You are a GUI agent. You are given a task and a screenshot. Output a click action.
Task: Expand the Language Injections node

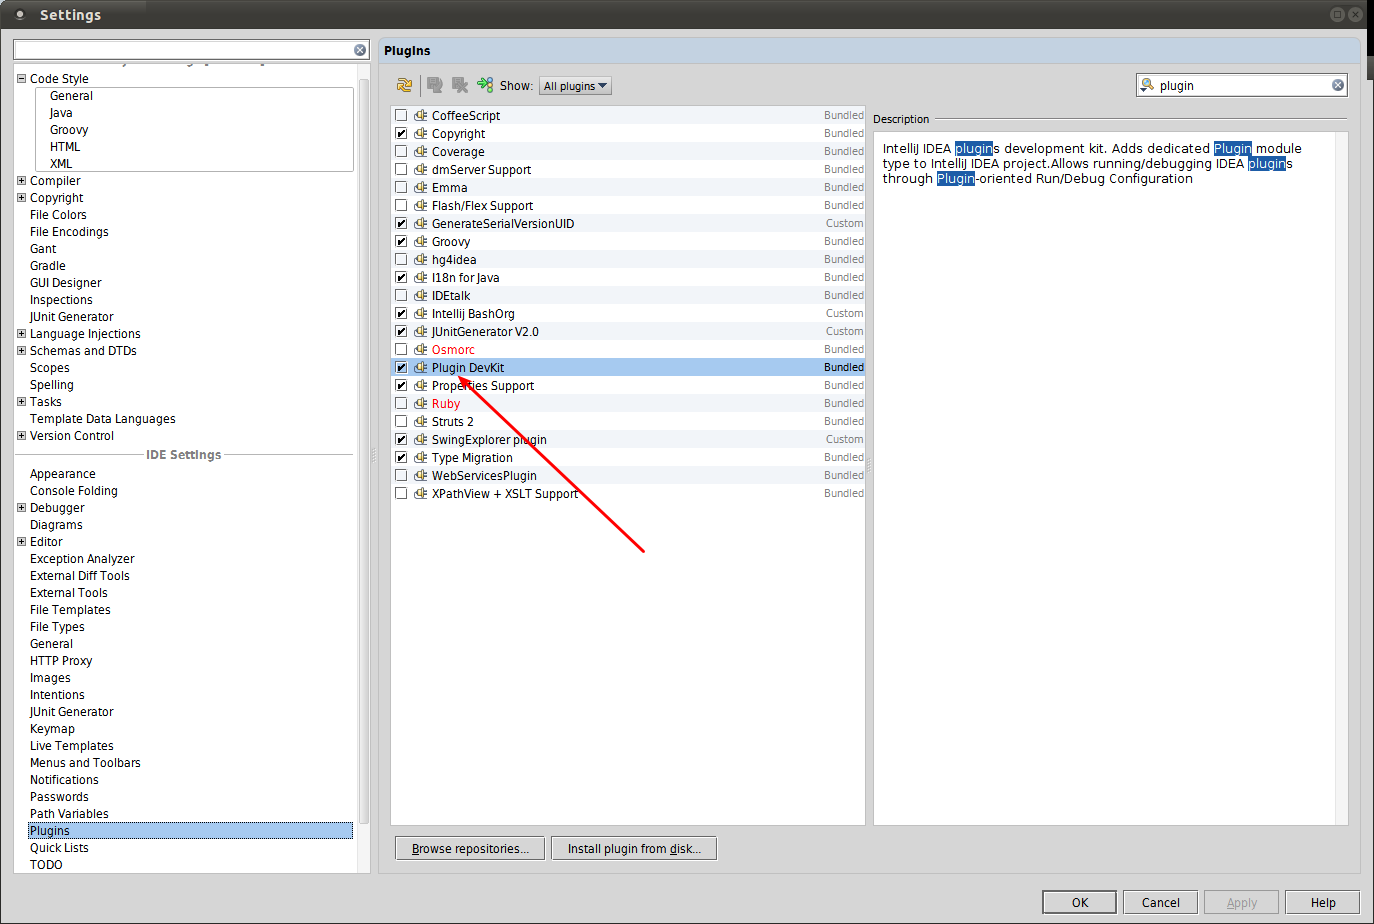coord(21,334)
